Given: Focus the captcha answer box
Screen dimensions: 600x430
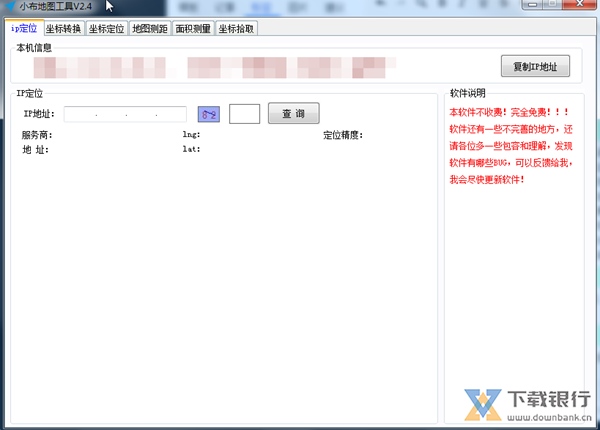Looking at the screenshot, I should (x=245, y=114).
